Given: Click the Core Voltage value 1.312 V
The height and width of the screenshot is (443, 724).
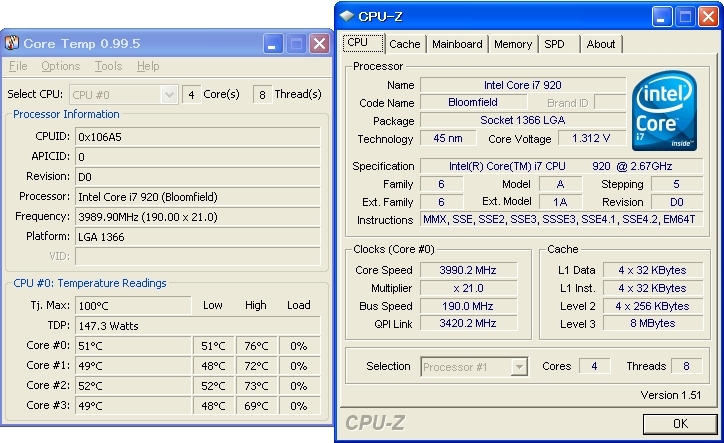Looking at the screenshot, I should pyautogui.click(x=591, y=138).
